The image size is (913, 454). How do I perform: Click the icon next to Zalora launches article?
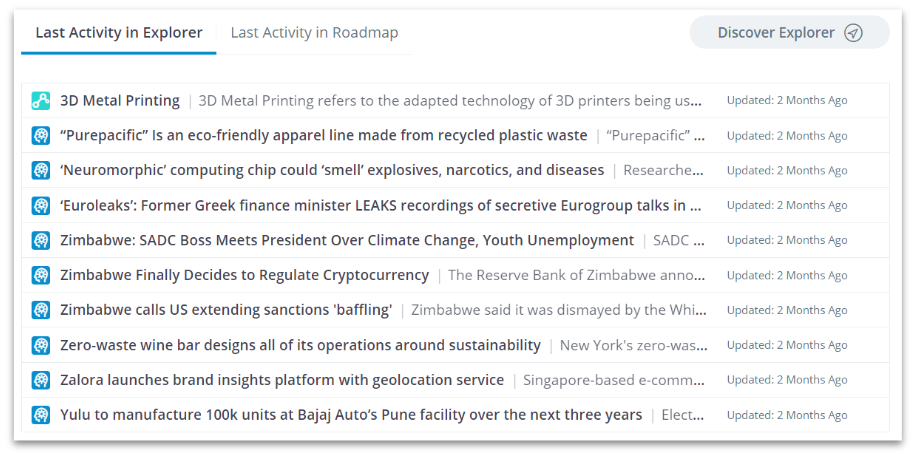(x=40, y=380)
